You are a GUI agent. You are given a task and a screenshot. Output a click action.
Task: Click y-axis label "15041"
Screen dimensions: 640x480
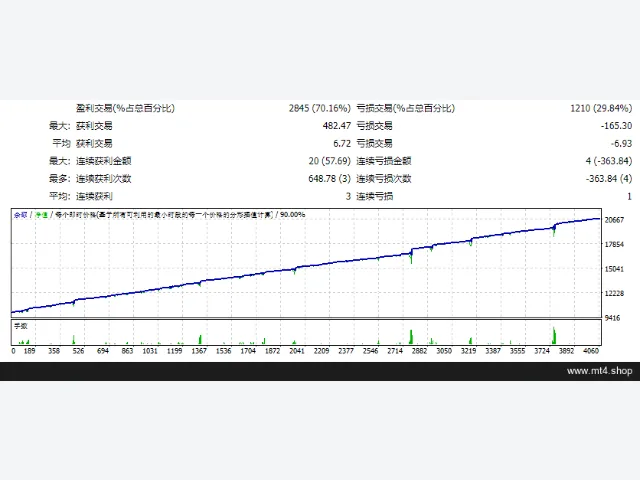614,269
